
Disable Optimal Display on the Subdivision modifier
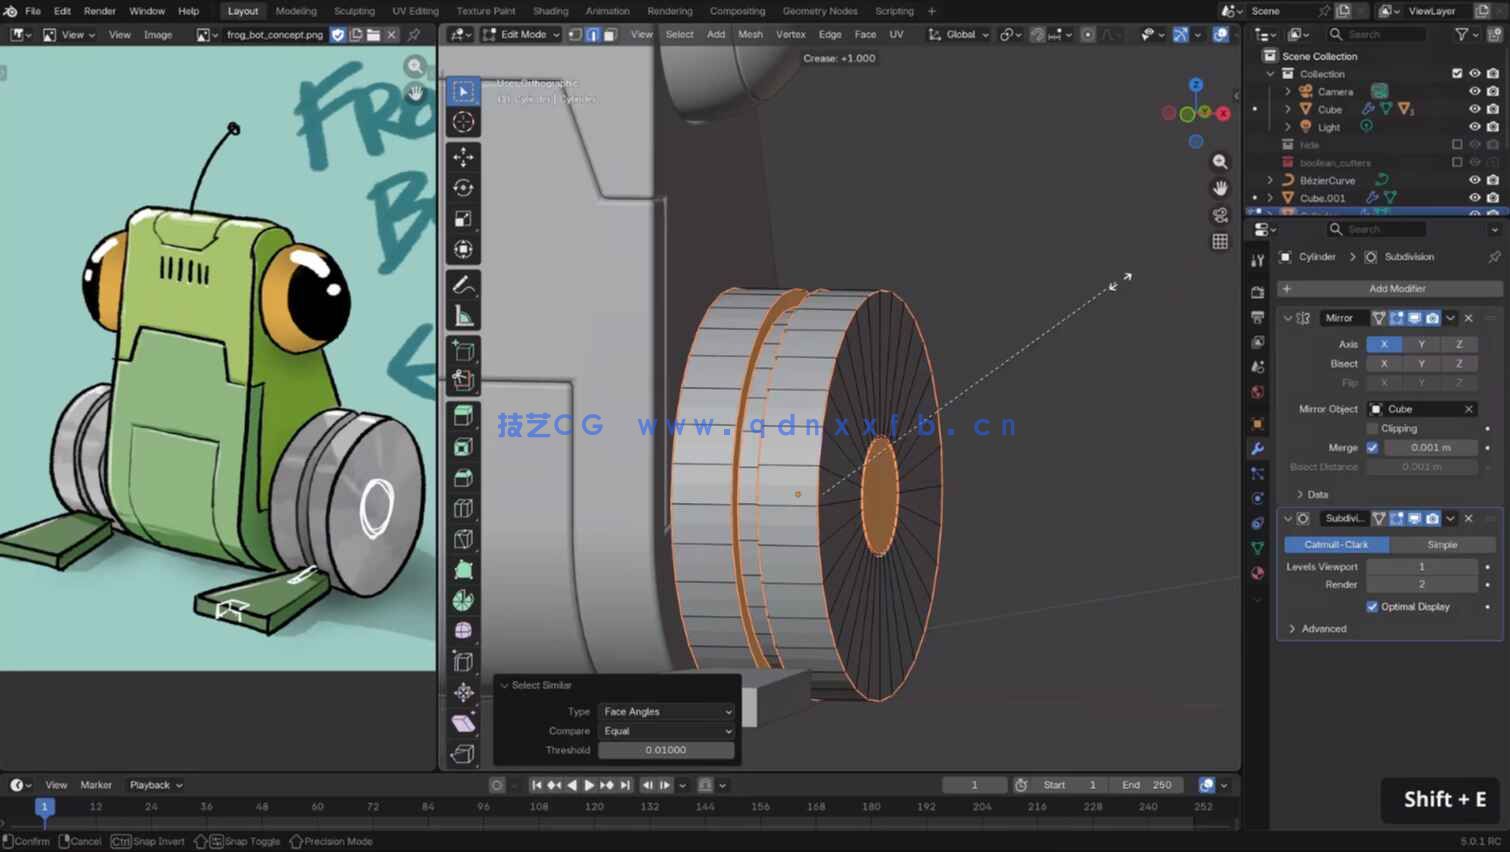(x=1373, y=607)
